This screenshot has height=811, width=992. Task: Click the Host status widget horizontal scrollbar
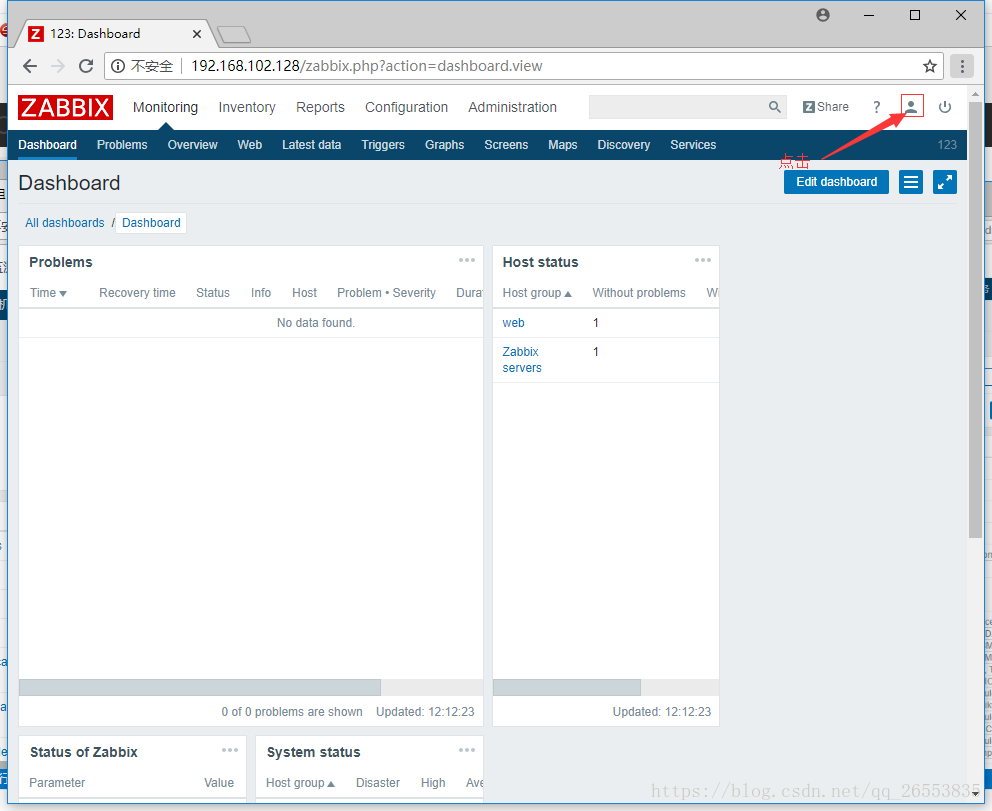click(567, 688)
